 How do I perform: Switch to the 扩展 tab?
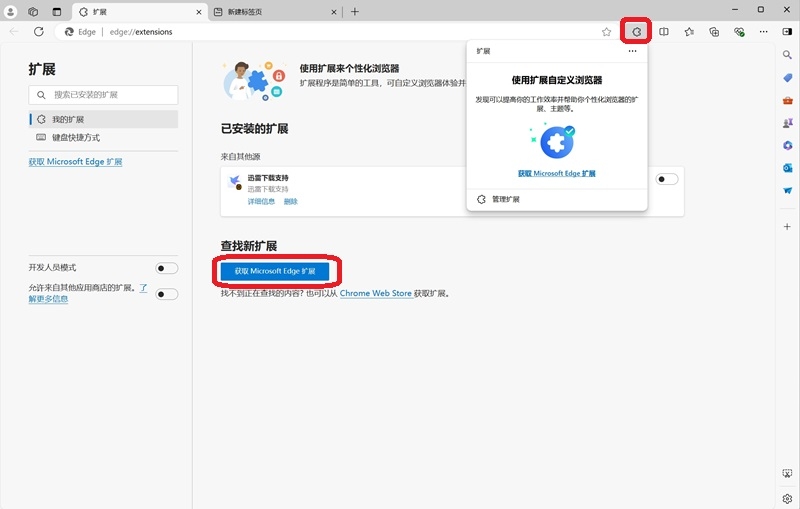(139, 12)
